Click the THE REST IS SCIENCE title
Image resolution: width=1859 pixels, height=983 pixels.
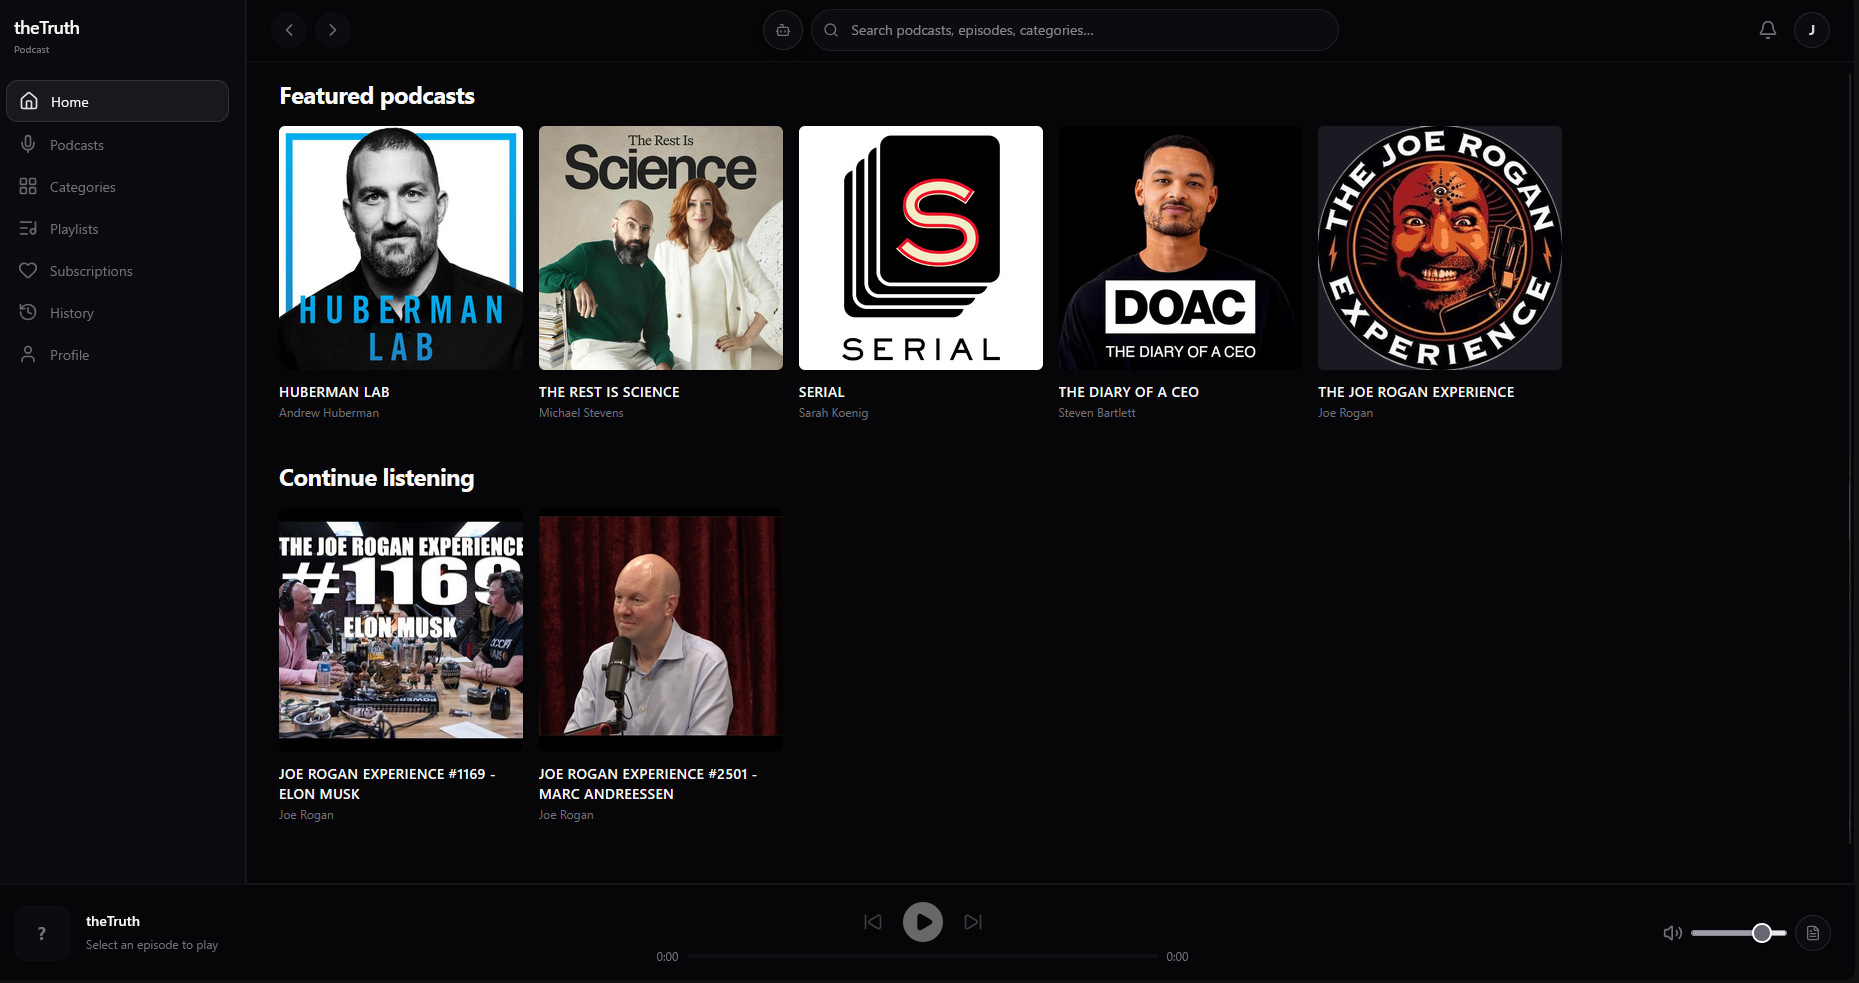609,392
